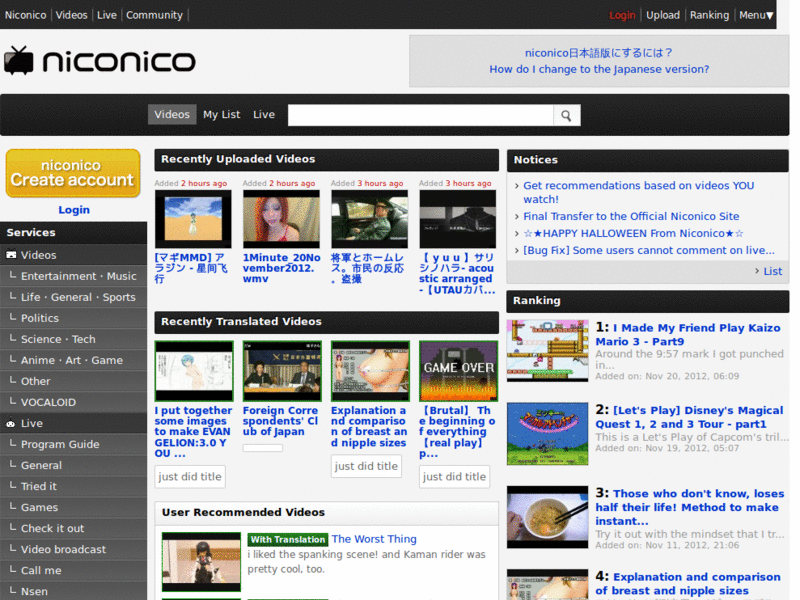Click the 【ｙｕｕ】サリシノハラ video title
The image size is (800, 600).
[x=457, y=273]
